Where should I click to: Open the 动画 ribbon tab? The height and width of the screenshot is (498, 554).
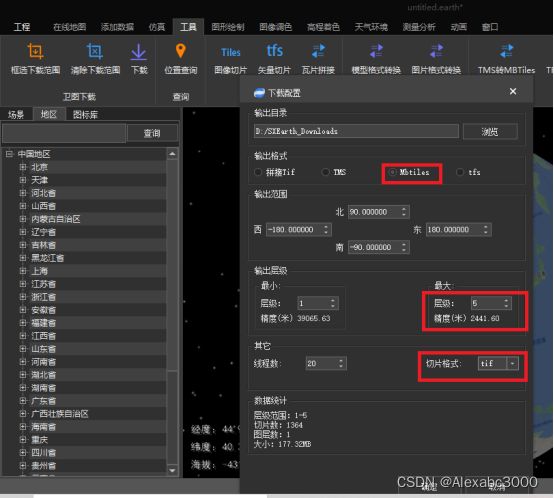coord(459,27)
